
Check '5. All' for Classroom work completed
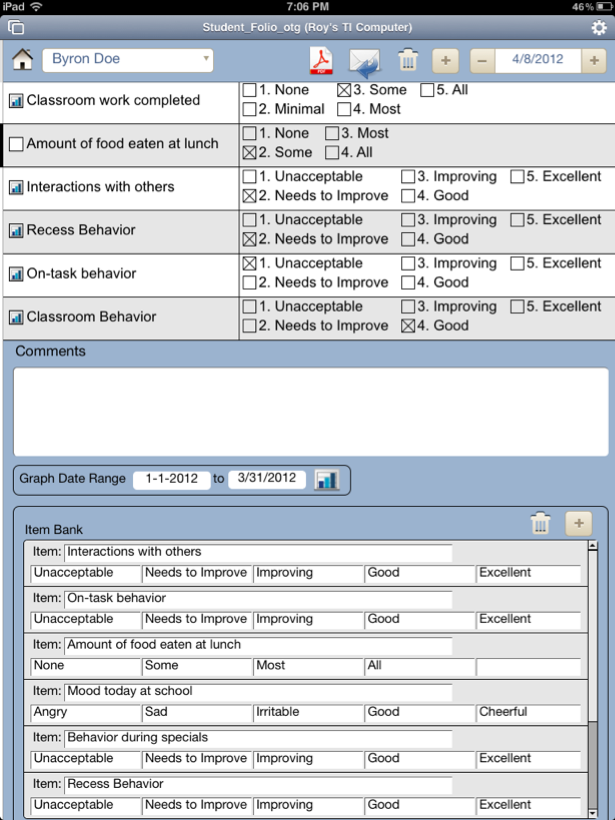pyautogui.click(x=427, y=90)
